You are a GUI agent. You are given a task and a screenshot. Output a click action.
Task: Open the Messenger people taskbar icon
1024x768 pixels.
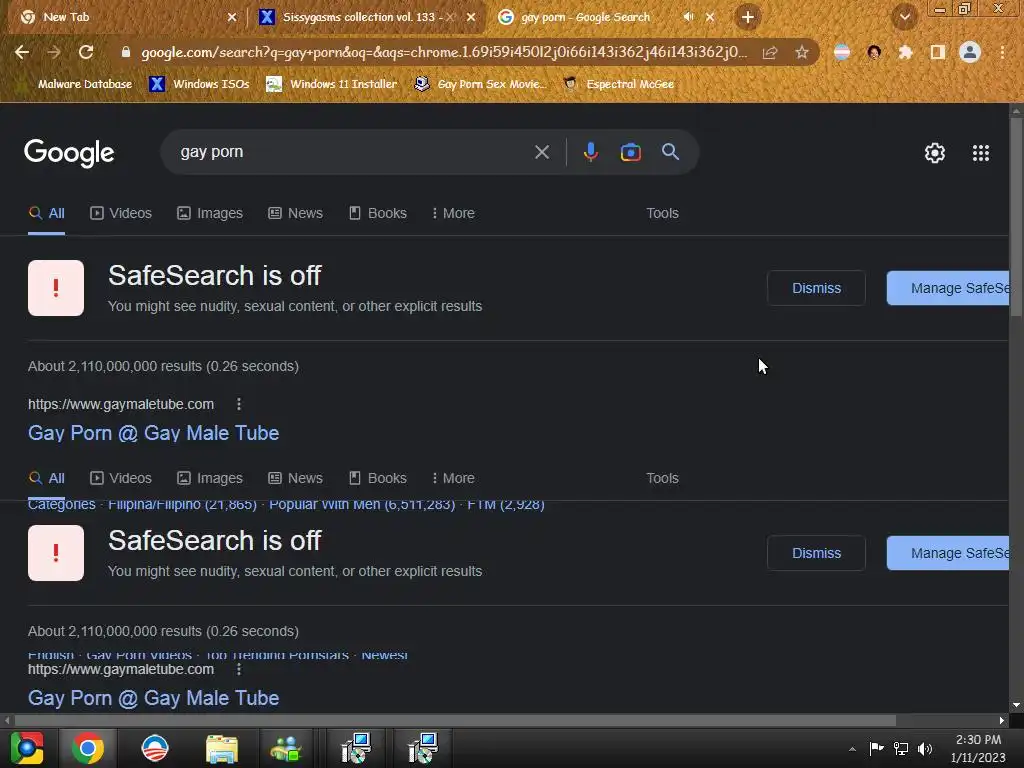click(286, 748)
